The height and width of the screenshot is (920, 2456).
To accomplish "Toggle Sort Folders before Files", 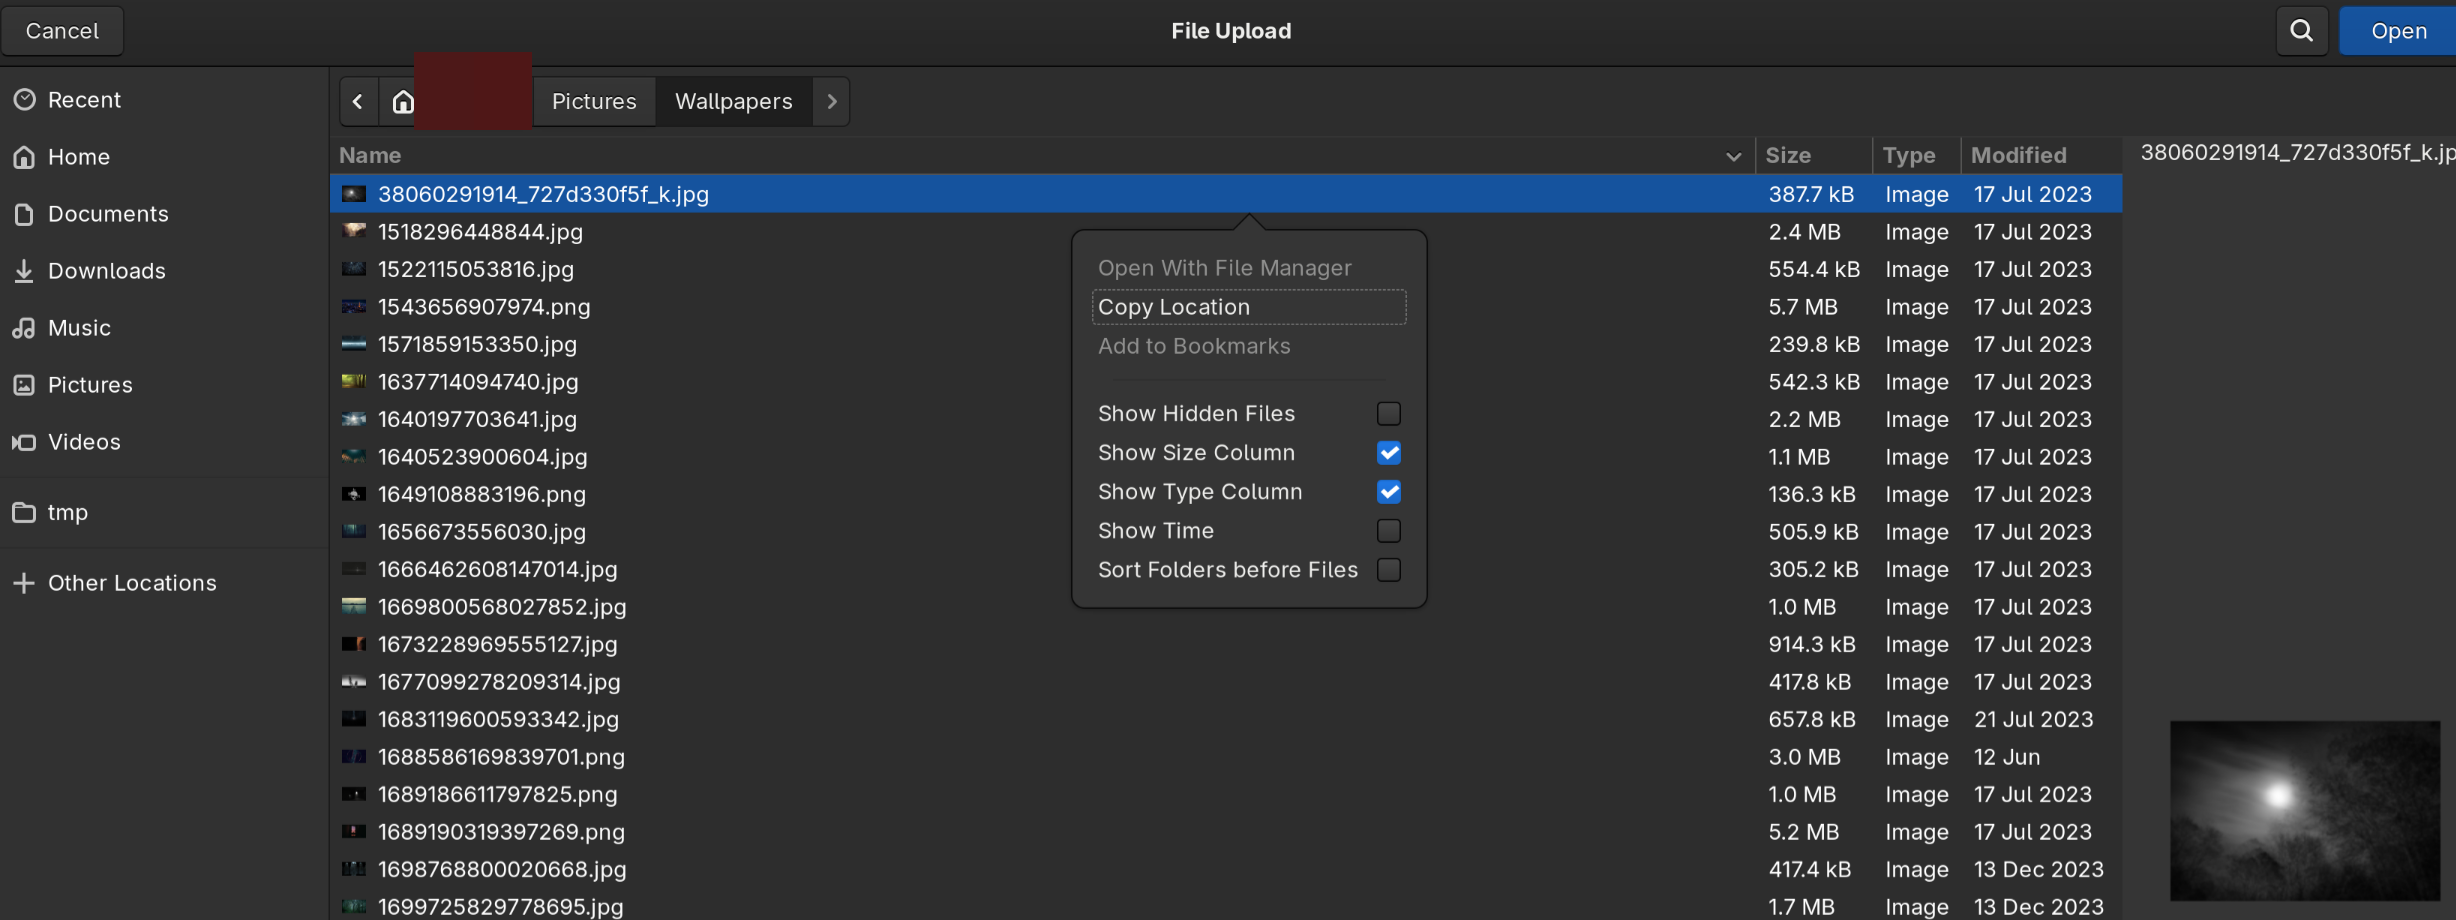I will [1388, 570].
